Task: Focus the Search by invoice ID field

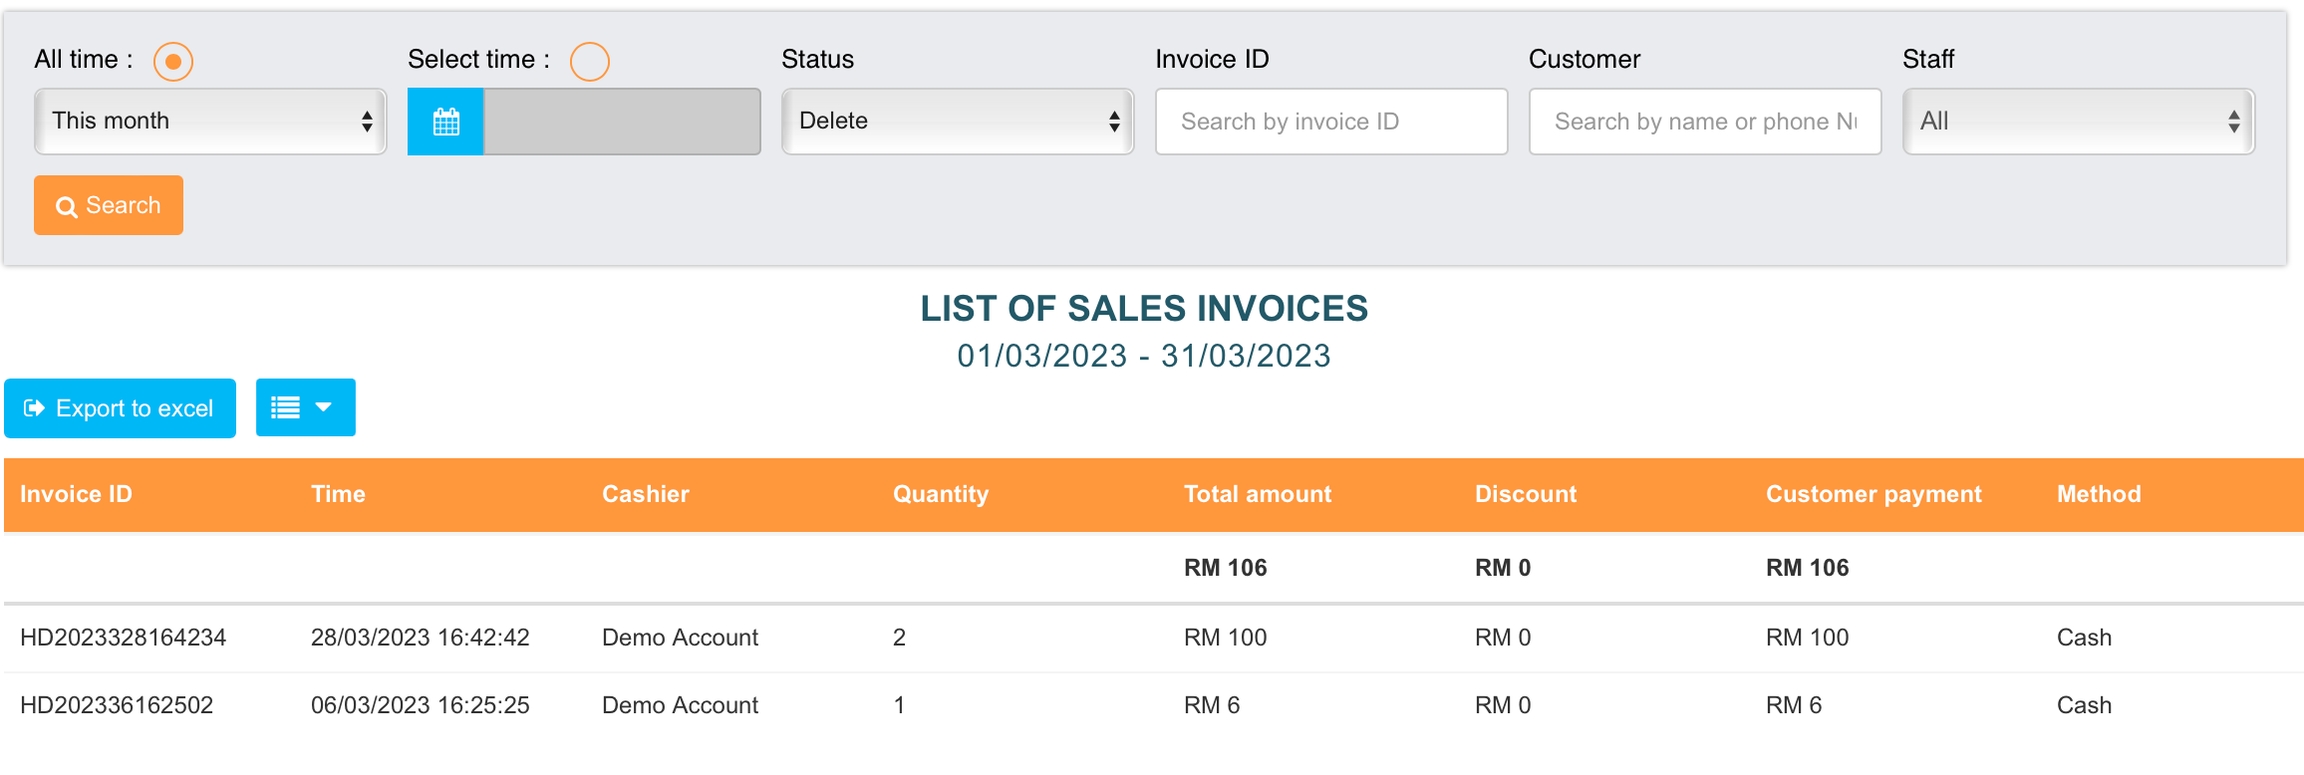Action: (x=1330, y=122)
